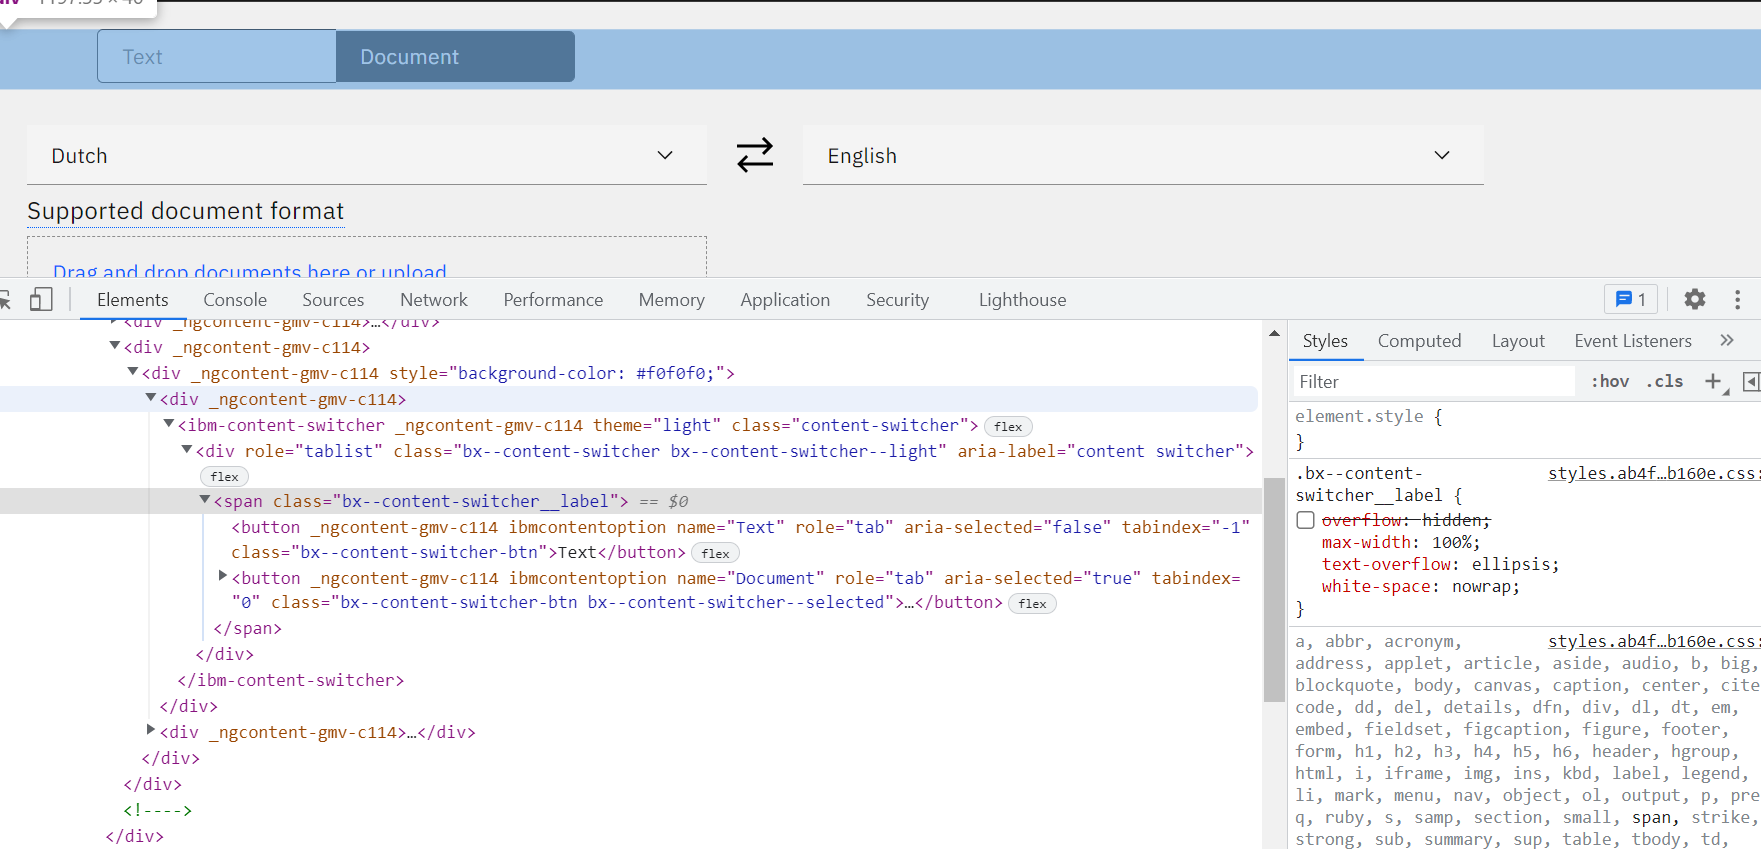Click flex badge after Document button
1761x849 pixels.
pos(1032,603)
